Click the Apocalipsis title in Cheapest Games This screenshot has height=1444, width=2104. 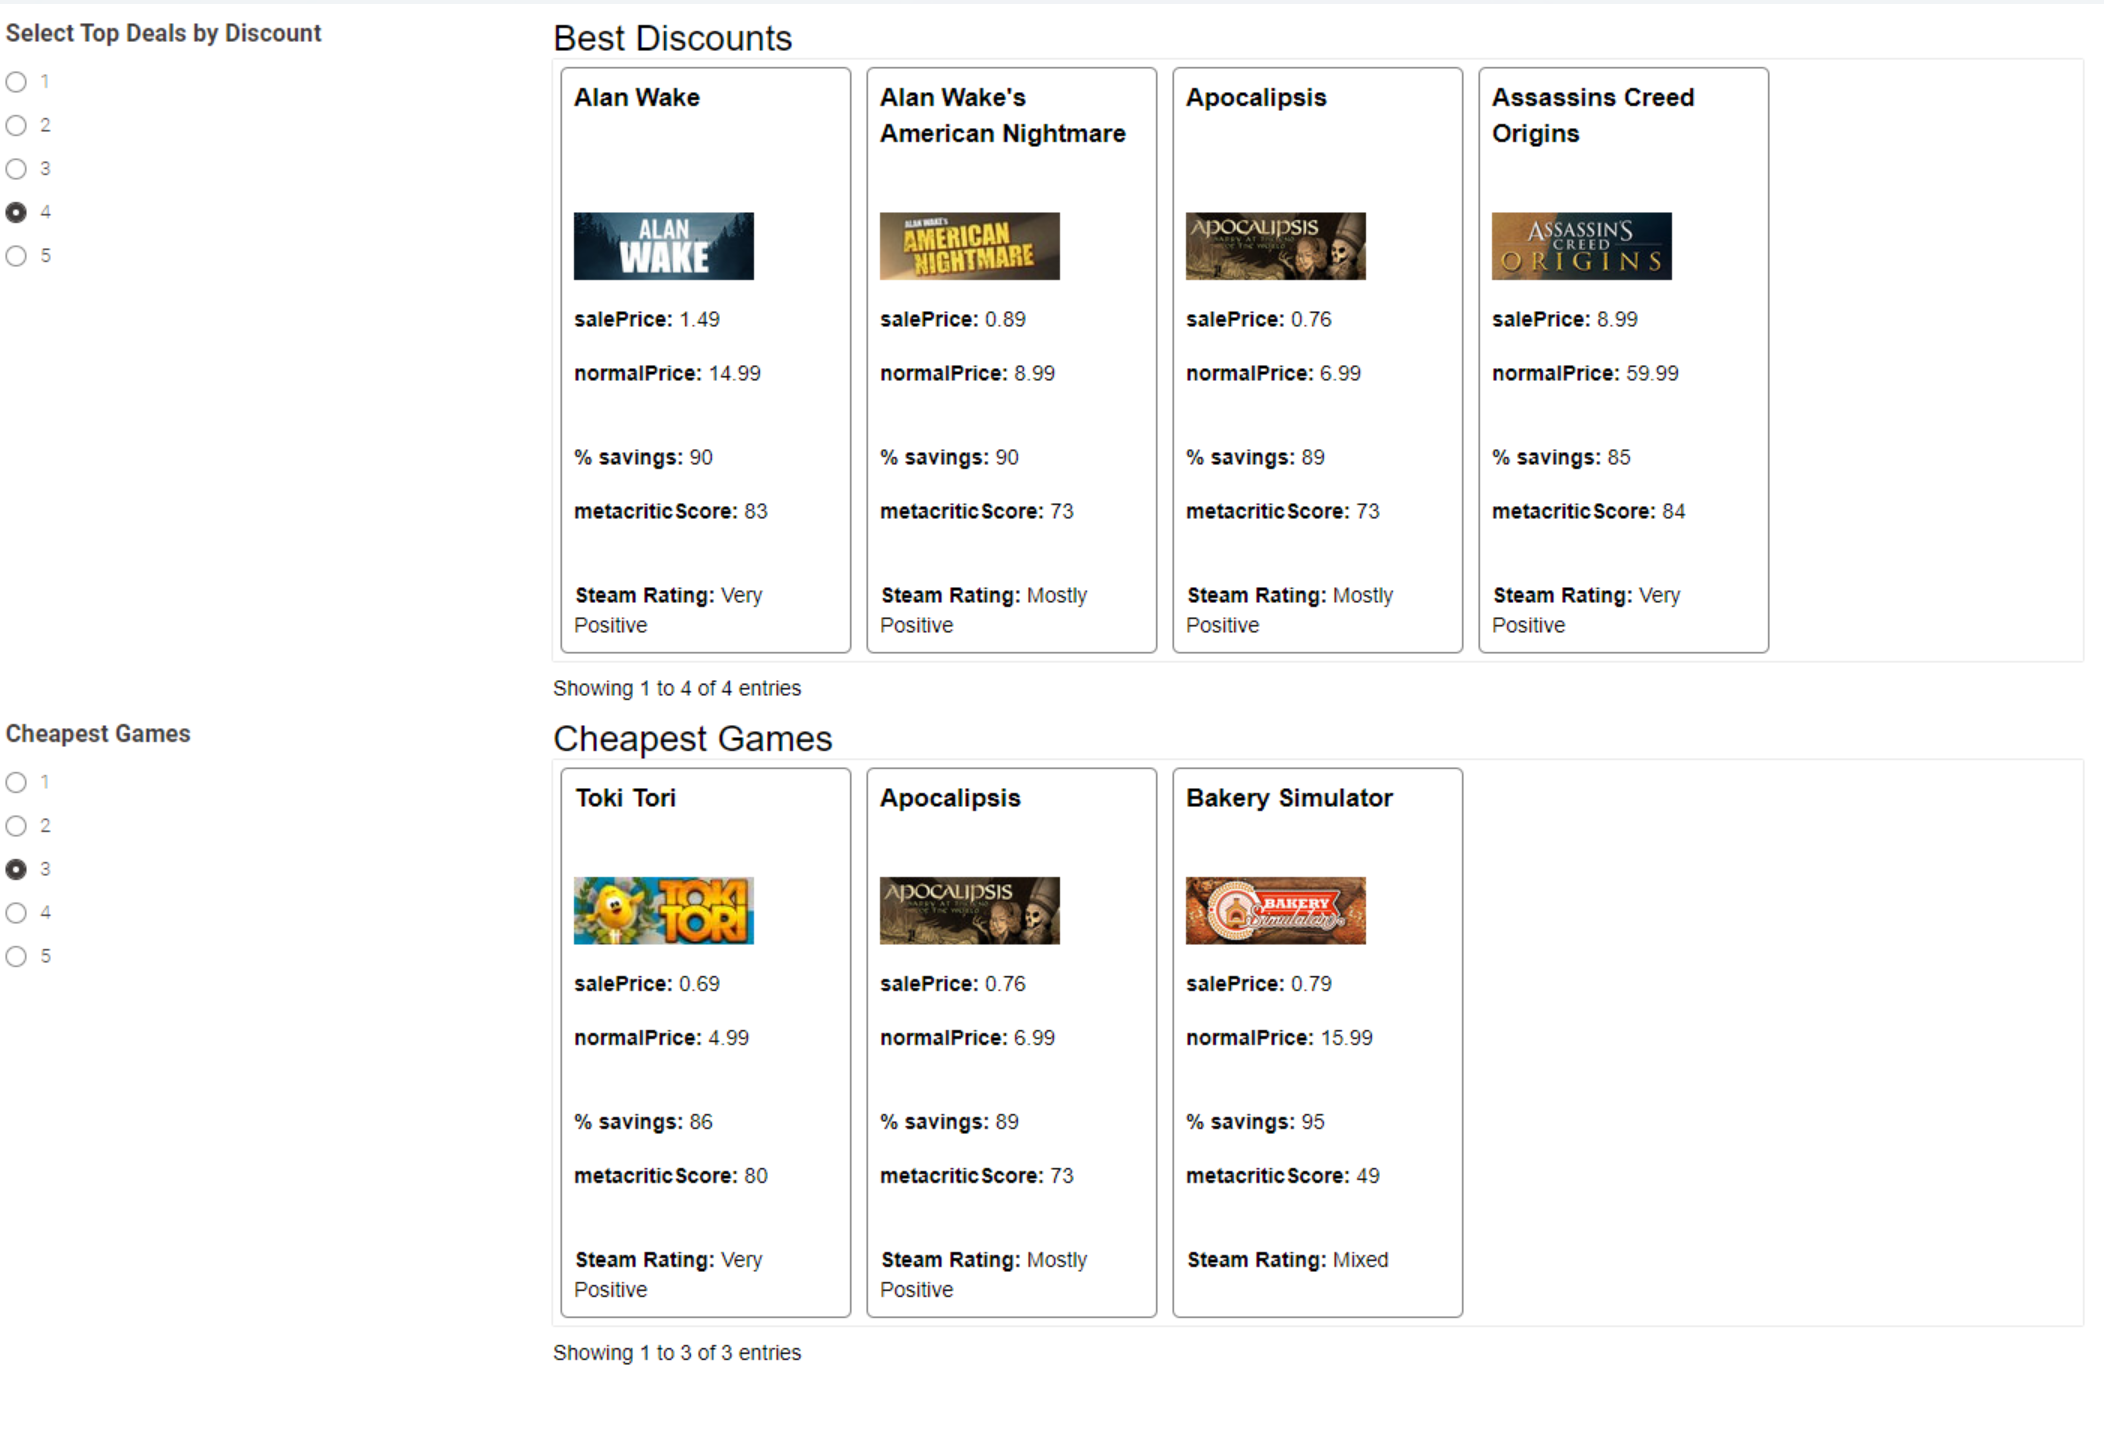click(x=950, y=798)
